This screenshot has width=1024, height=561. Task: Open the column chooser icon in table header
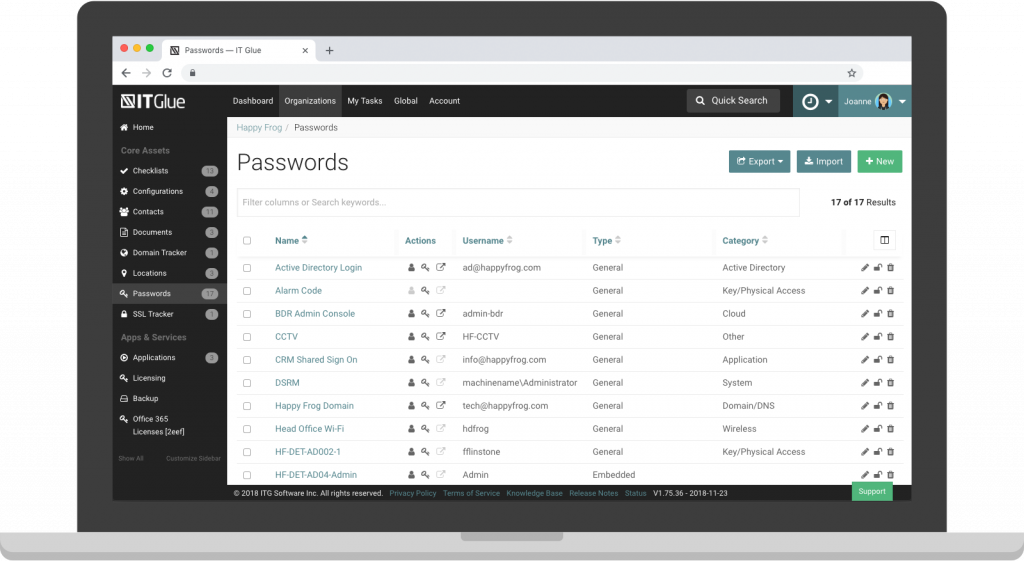[x=883, y=240]
